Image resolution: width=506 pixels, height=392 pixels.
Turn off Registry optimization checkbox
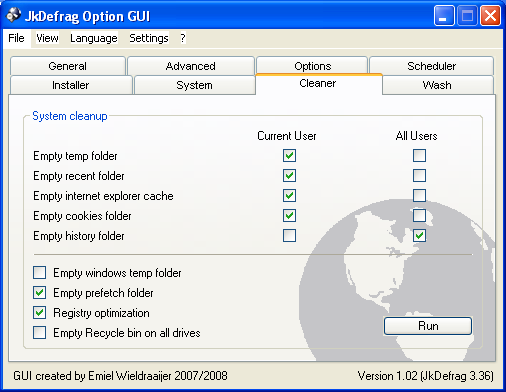click(39, 313)
